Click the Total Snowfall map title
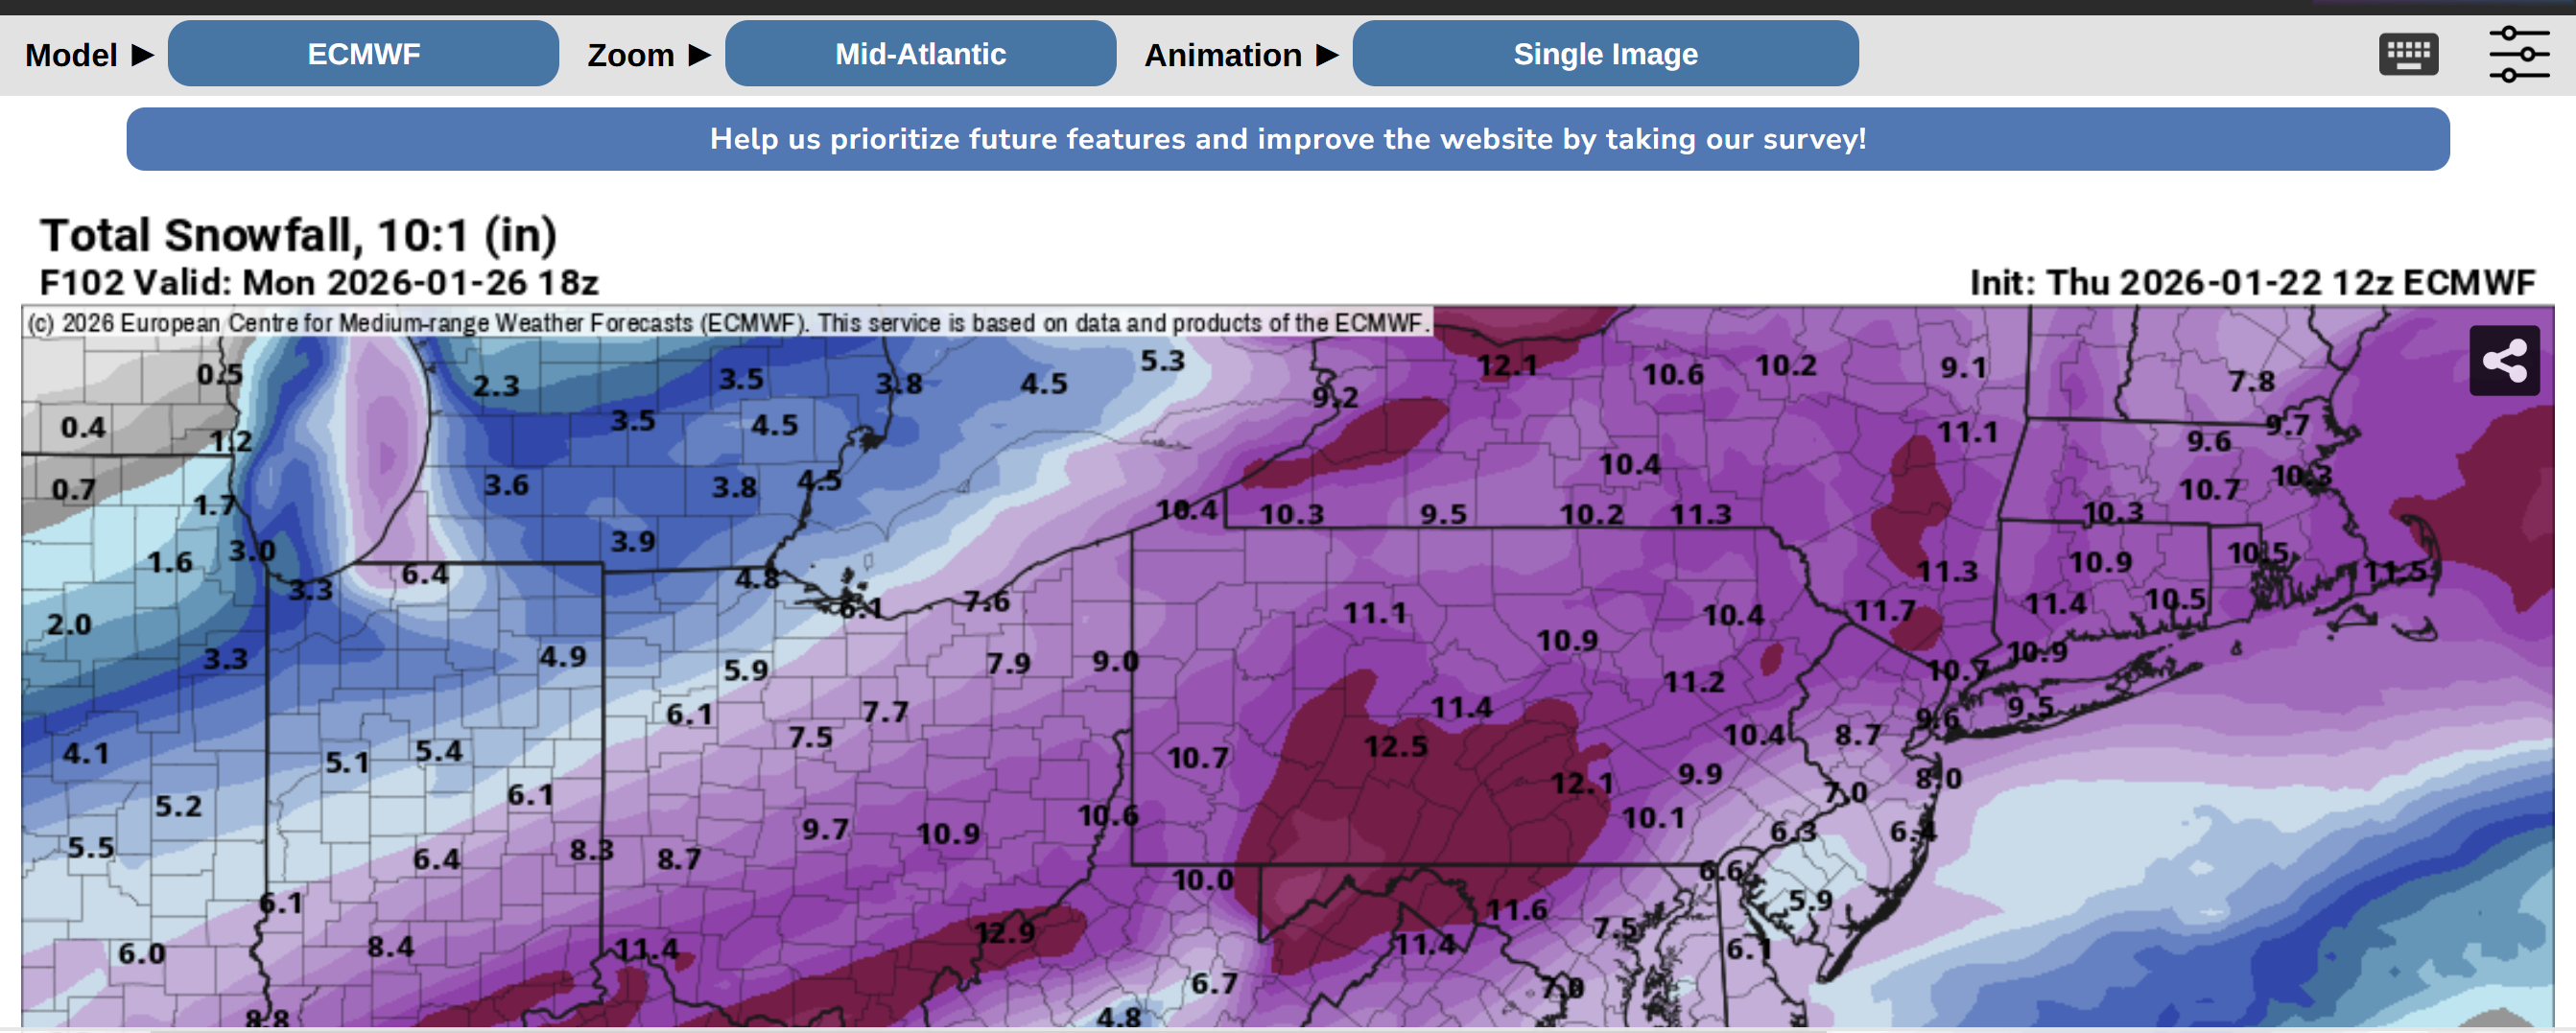This screenshot has height=1033, width=2576. pyautogui.click(x=298, y=236)
